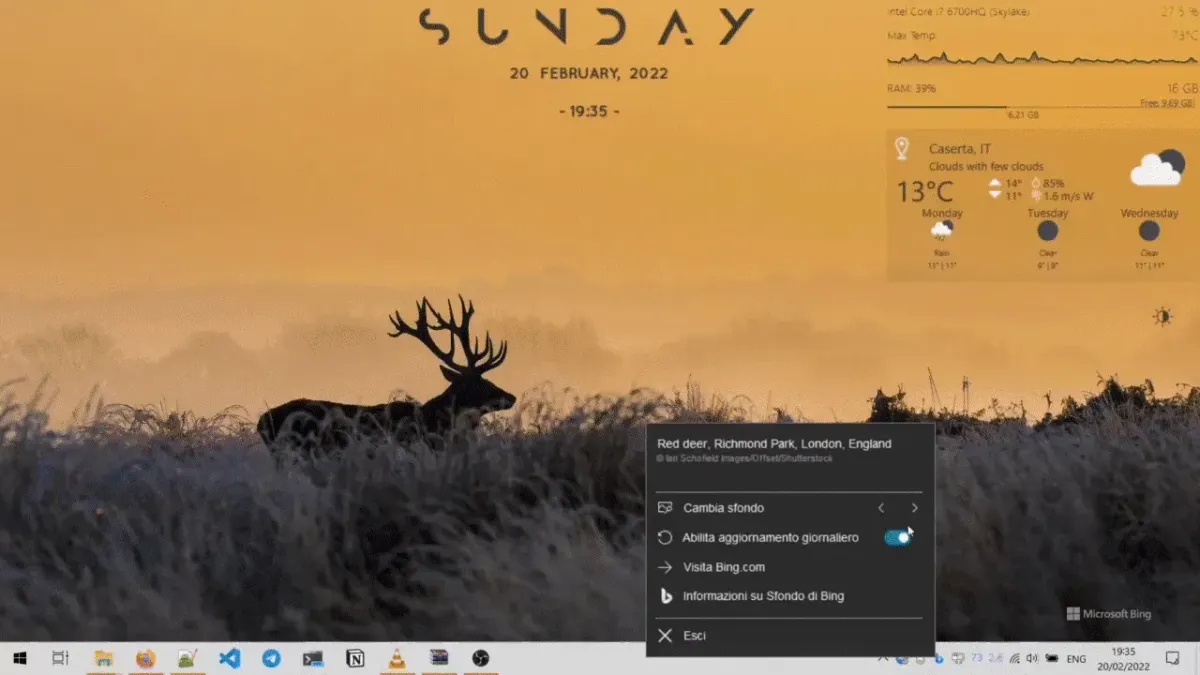This screenshot has height=675, width=1200.
Task: Click the CPU temperature graph
Action: [x=1040, y=58]
